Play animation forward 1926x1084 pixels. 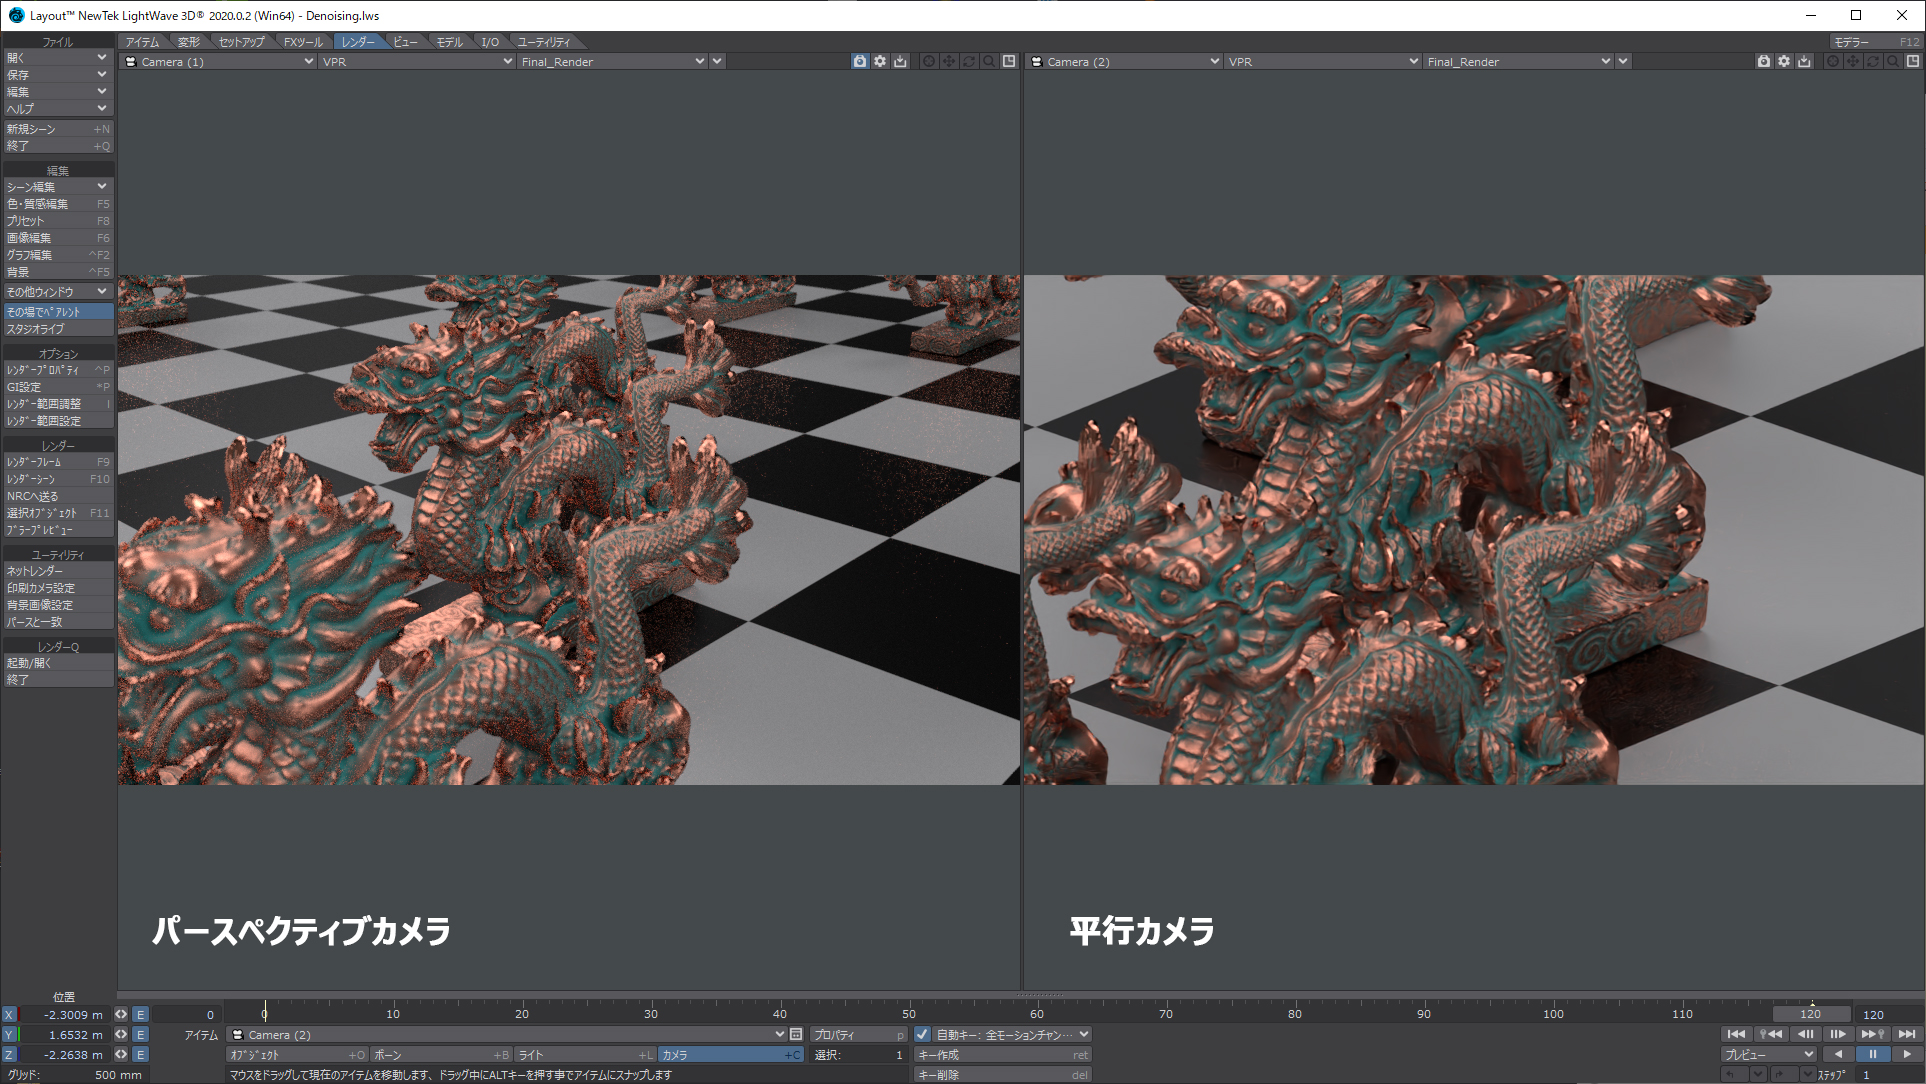[x=1906, y=1054]
